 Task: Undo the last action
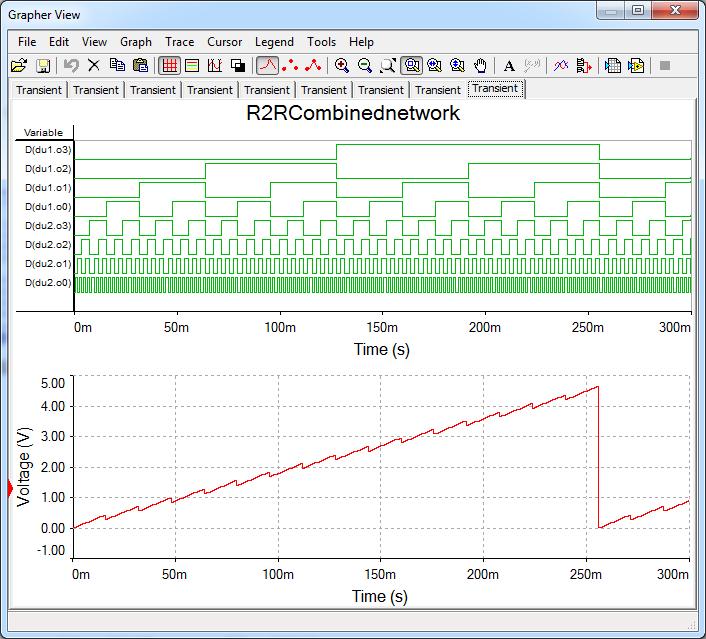(x=71, y=66)
